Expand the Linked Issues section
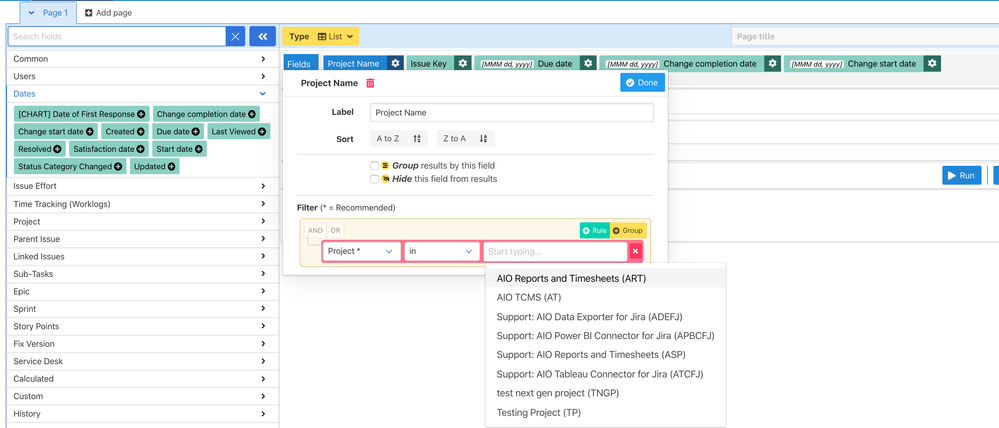The width and height of the screenshot is (999, 428). point(143,257)
